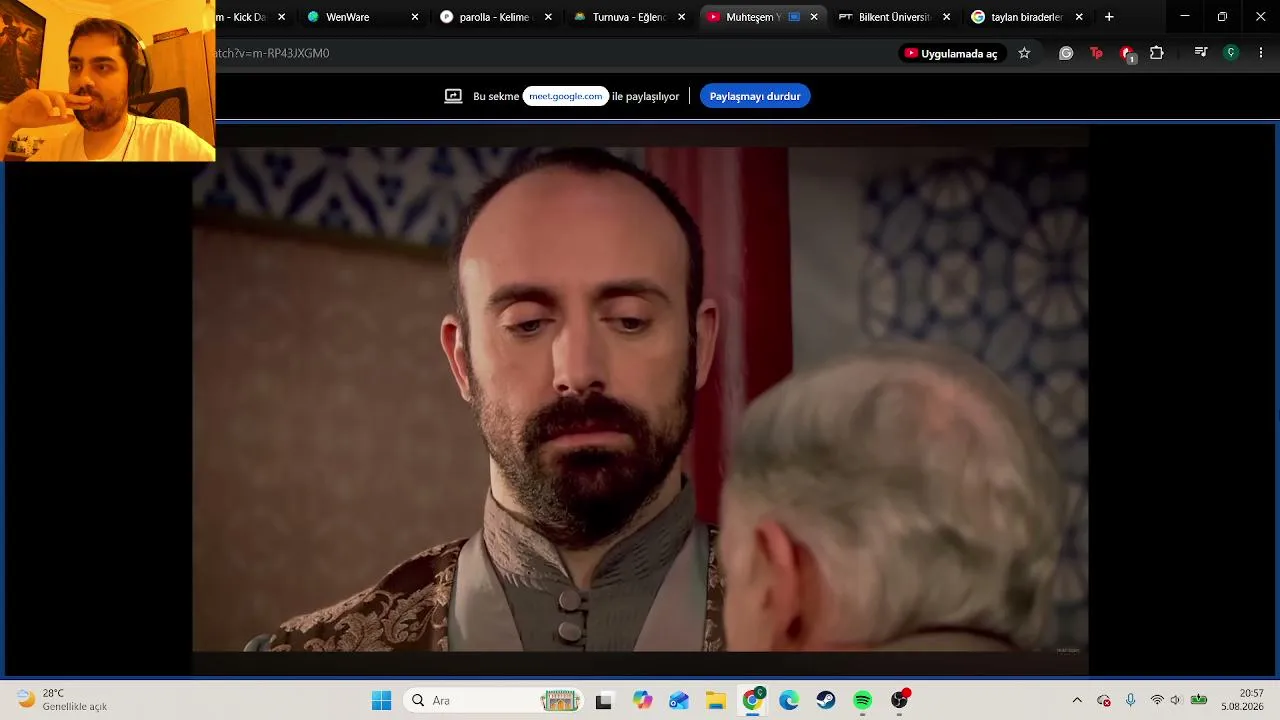The height and width of the screenshot is (720, 1280).
Task: Click the green battery icon in tray
Action: 1198,701
